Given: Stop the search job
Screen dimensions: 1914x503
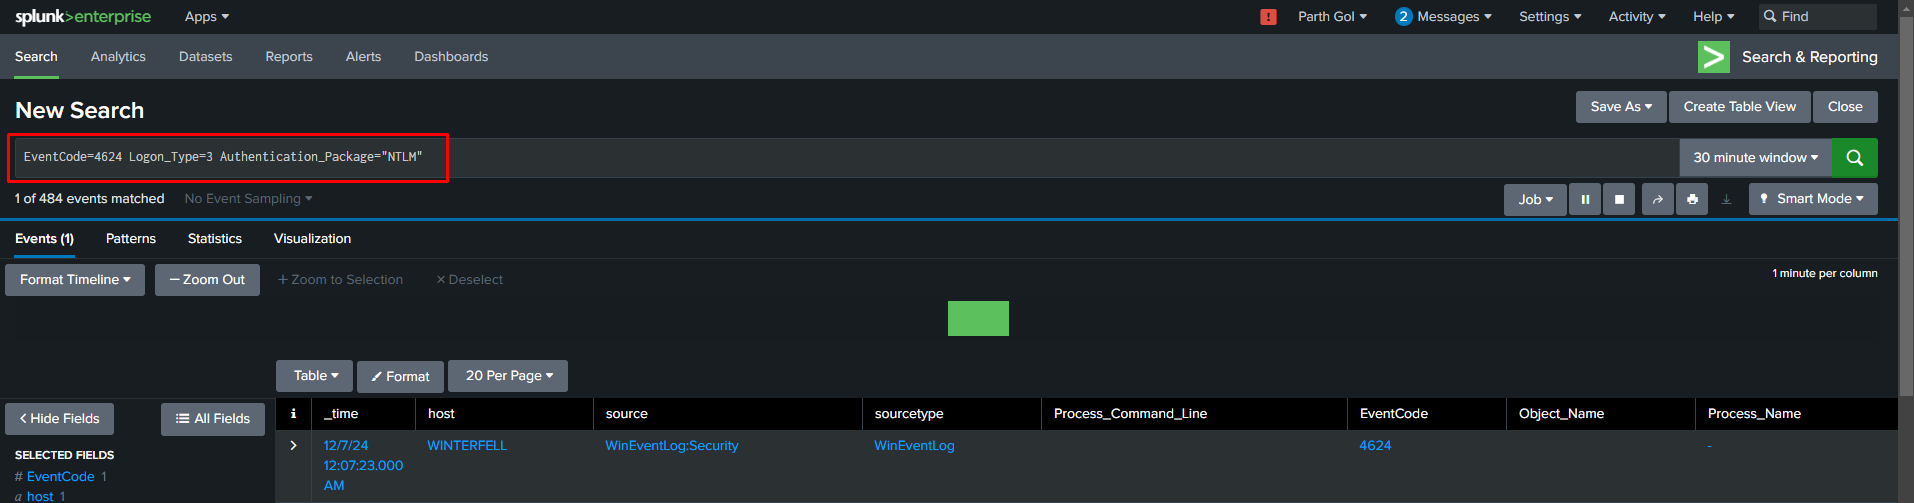Looking at the screenshot, I should 1619,199.
